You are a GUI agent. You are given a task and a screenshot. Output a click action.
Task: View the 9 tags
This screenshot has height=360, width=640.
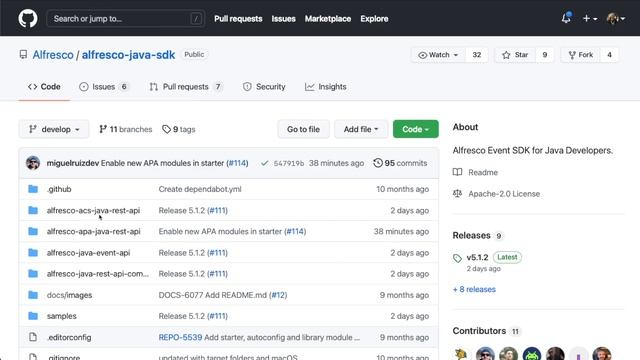tap(179, 129)
